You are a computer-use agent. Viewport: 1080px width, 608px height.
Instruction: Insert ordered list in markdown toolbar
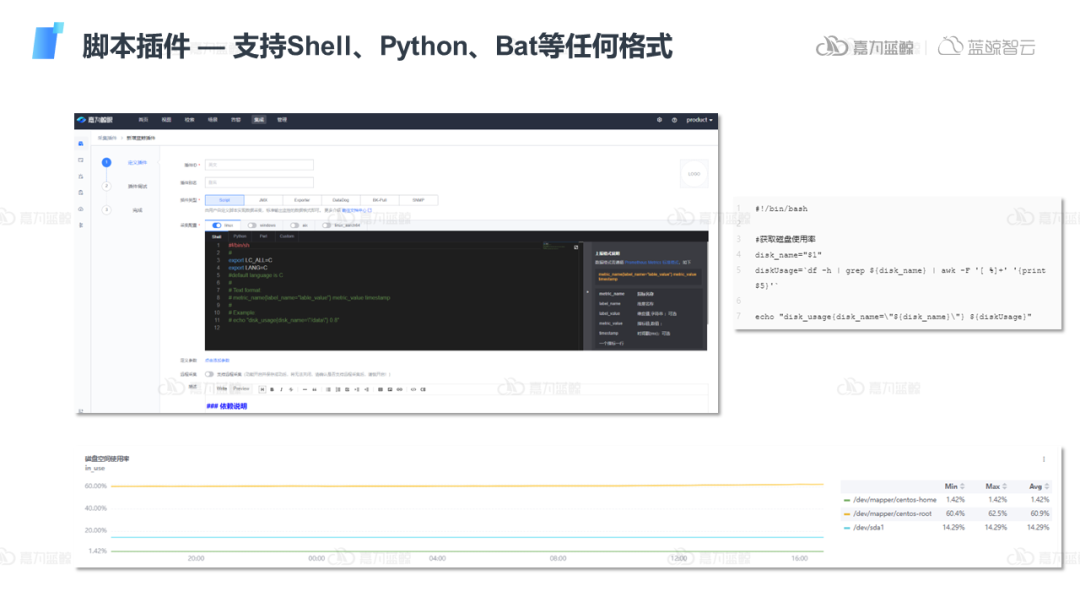338,389
